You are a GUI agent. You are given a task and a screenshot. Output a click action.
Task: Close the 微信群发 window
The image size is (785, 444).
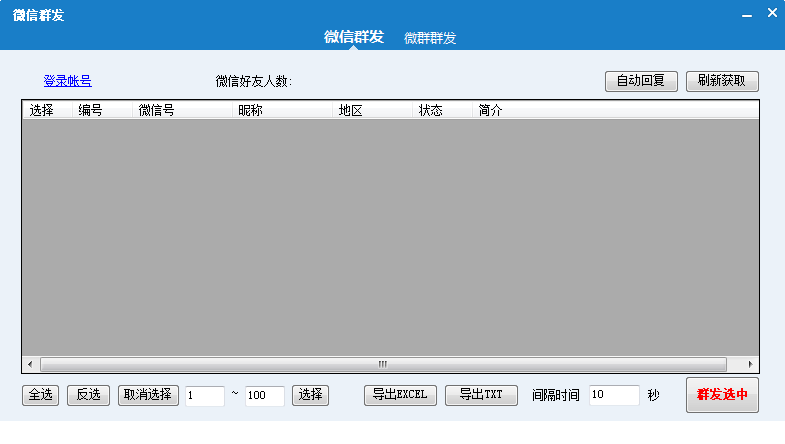pyautogui.click(x=772, y=13)
